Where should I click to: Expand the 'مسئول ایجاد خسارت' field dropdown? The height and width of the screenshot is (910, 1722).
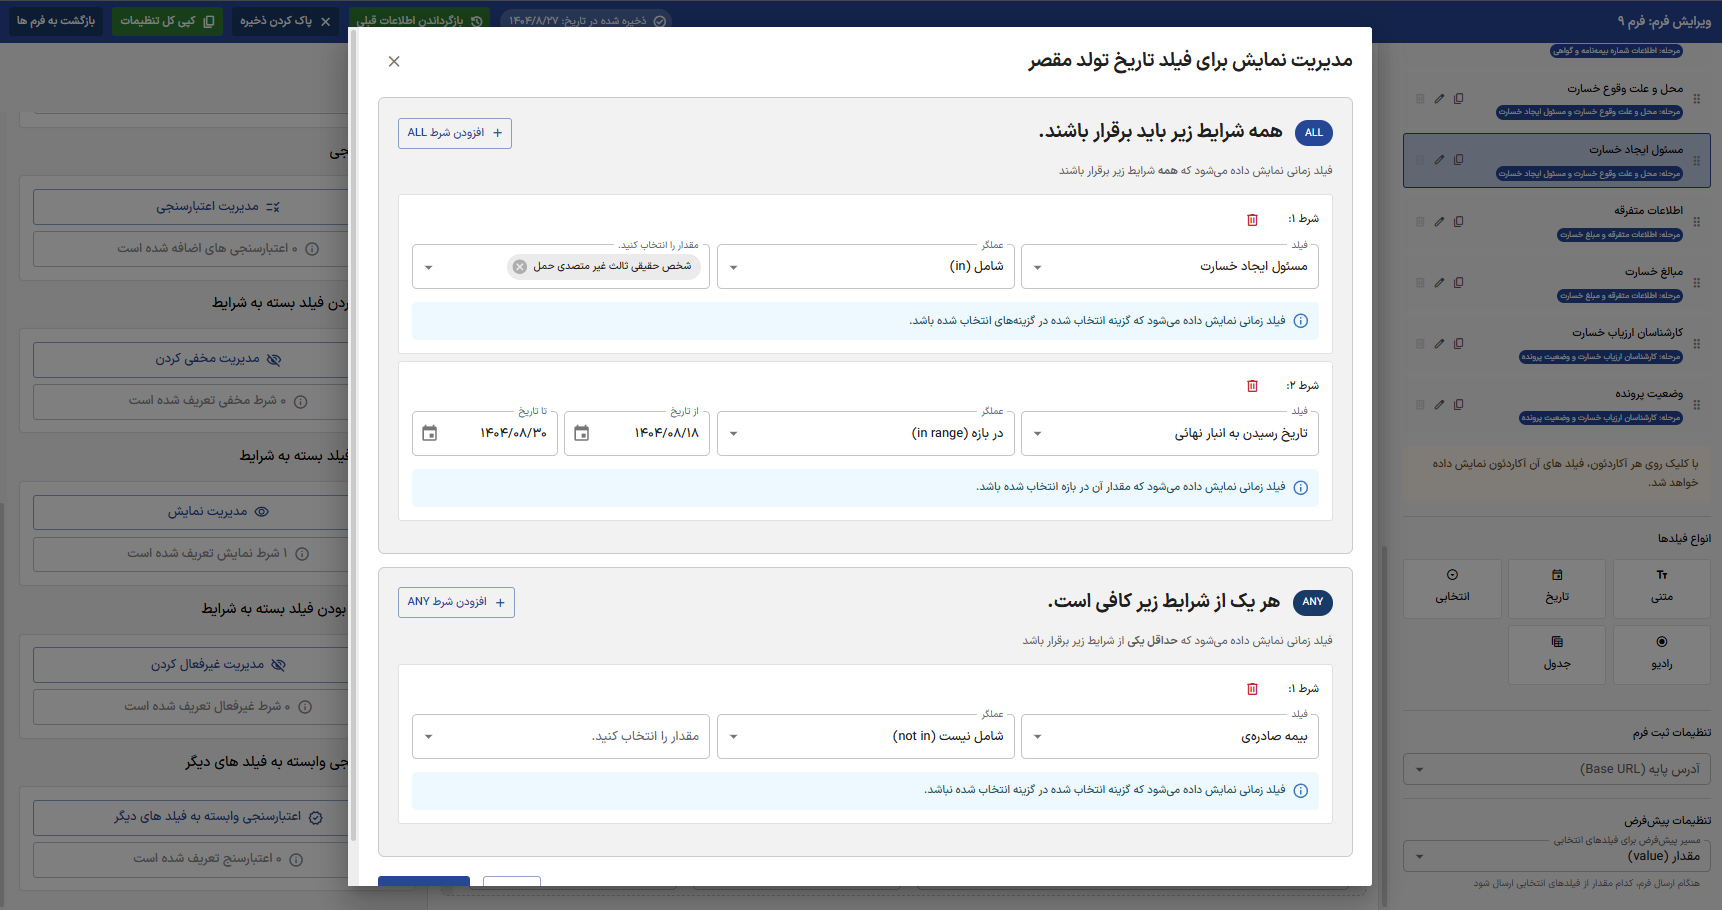click(1037, 267)
